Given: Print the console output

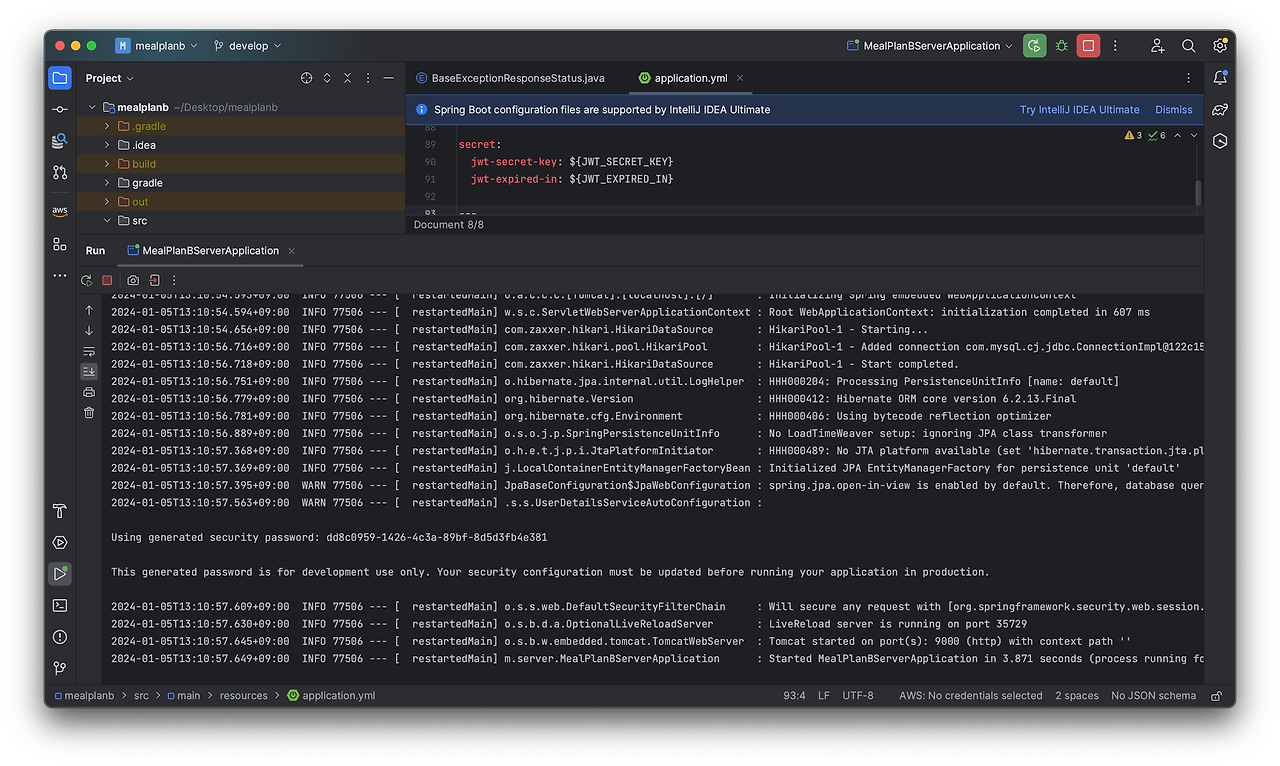Looking at the screenshot, I should tap(89, 392).
